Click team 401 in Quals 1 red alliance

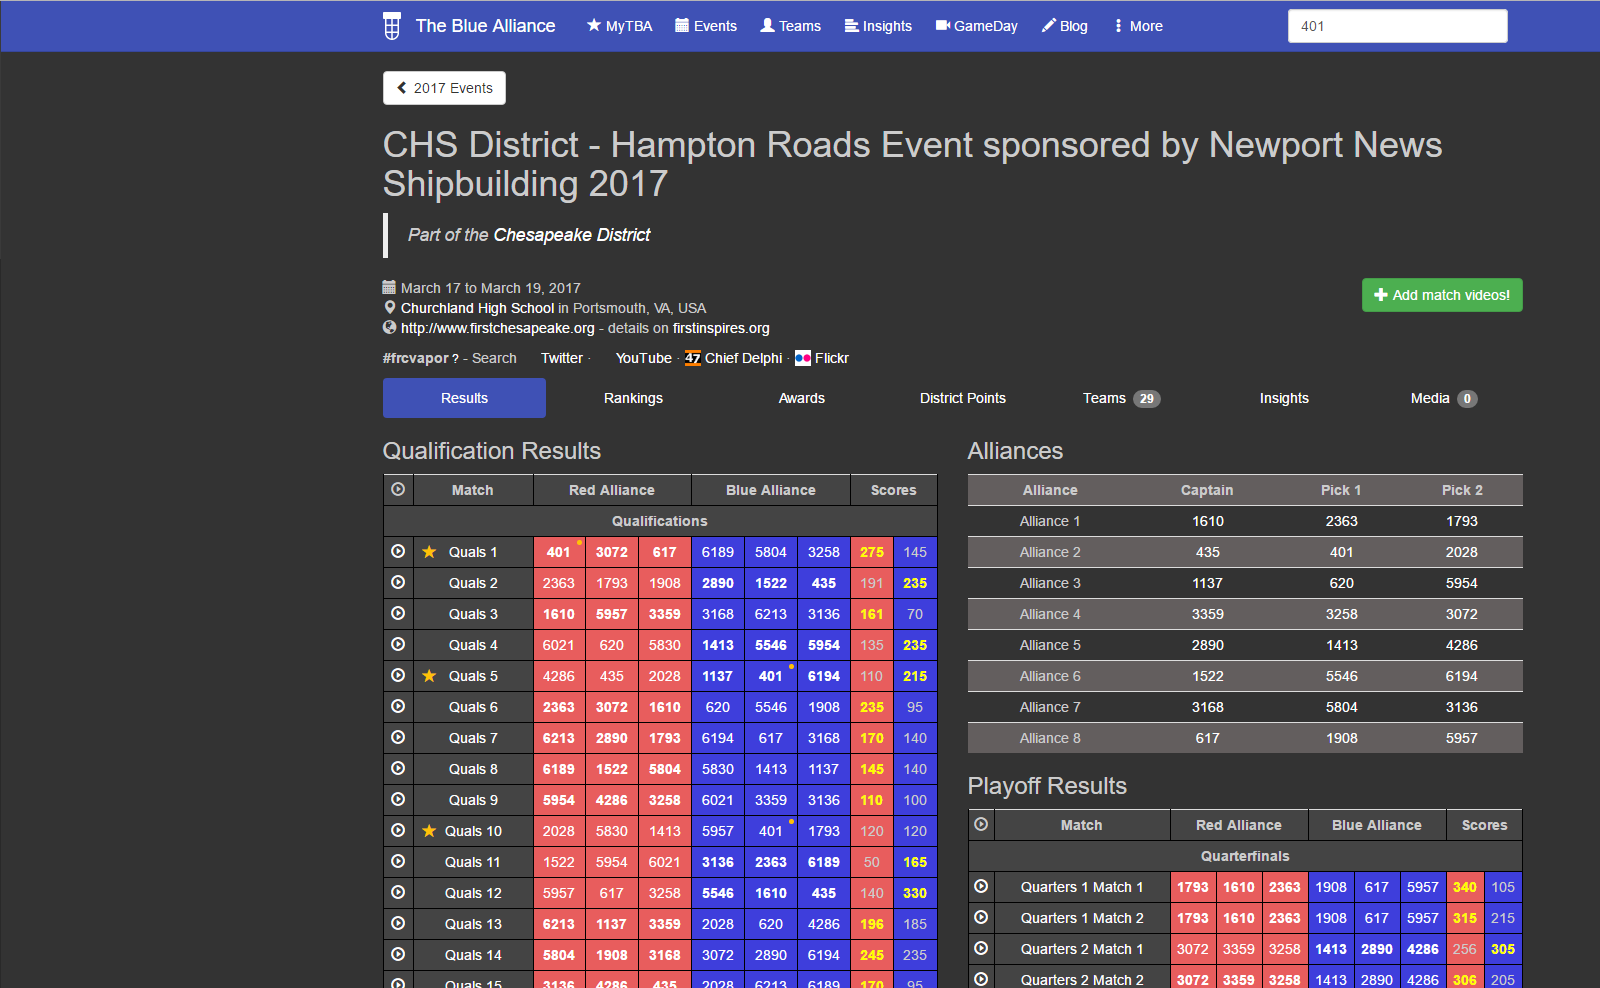[559, 552]
